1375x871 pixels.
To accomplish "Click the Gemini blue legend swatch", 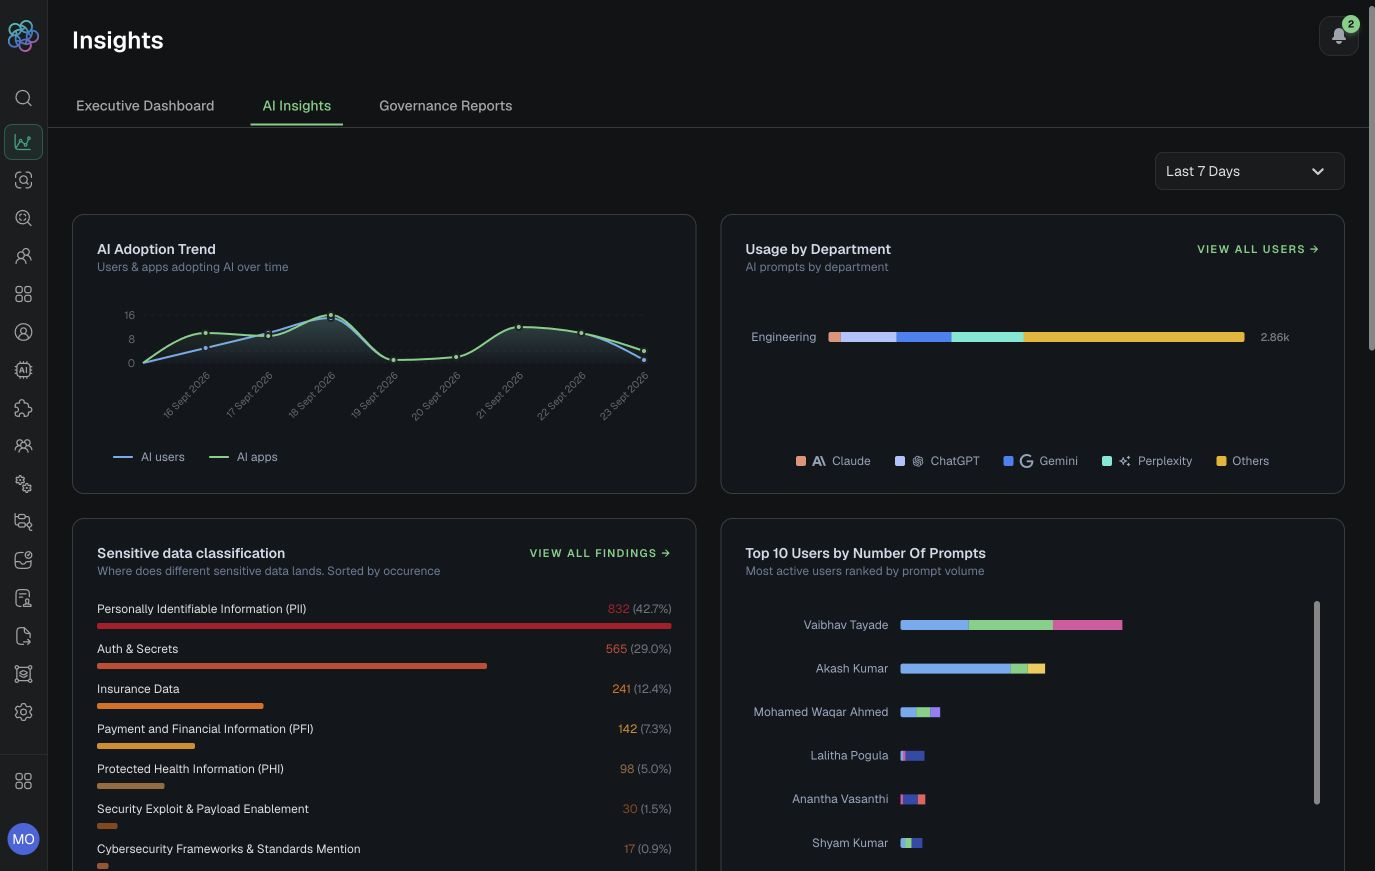I will click(1008, 461).
